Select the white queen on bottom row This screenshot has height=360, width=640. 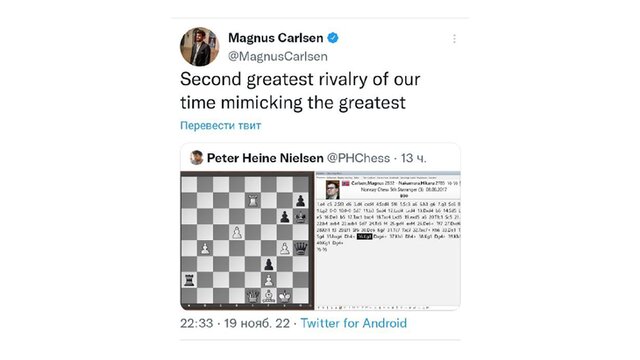(x=253, y=296)
